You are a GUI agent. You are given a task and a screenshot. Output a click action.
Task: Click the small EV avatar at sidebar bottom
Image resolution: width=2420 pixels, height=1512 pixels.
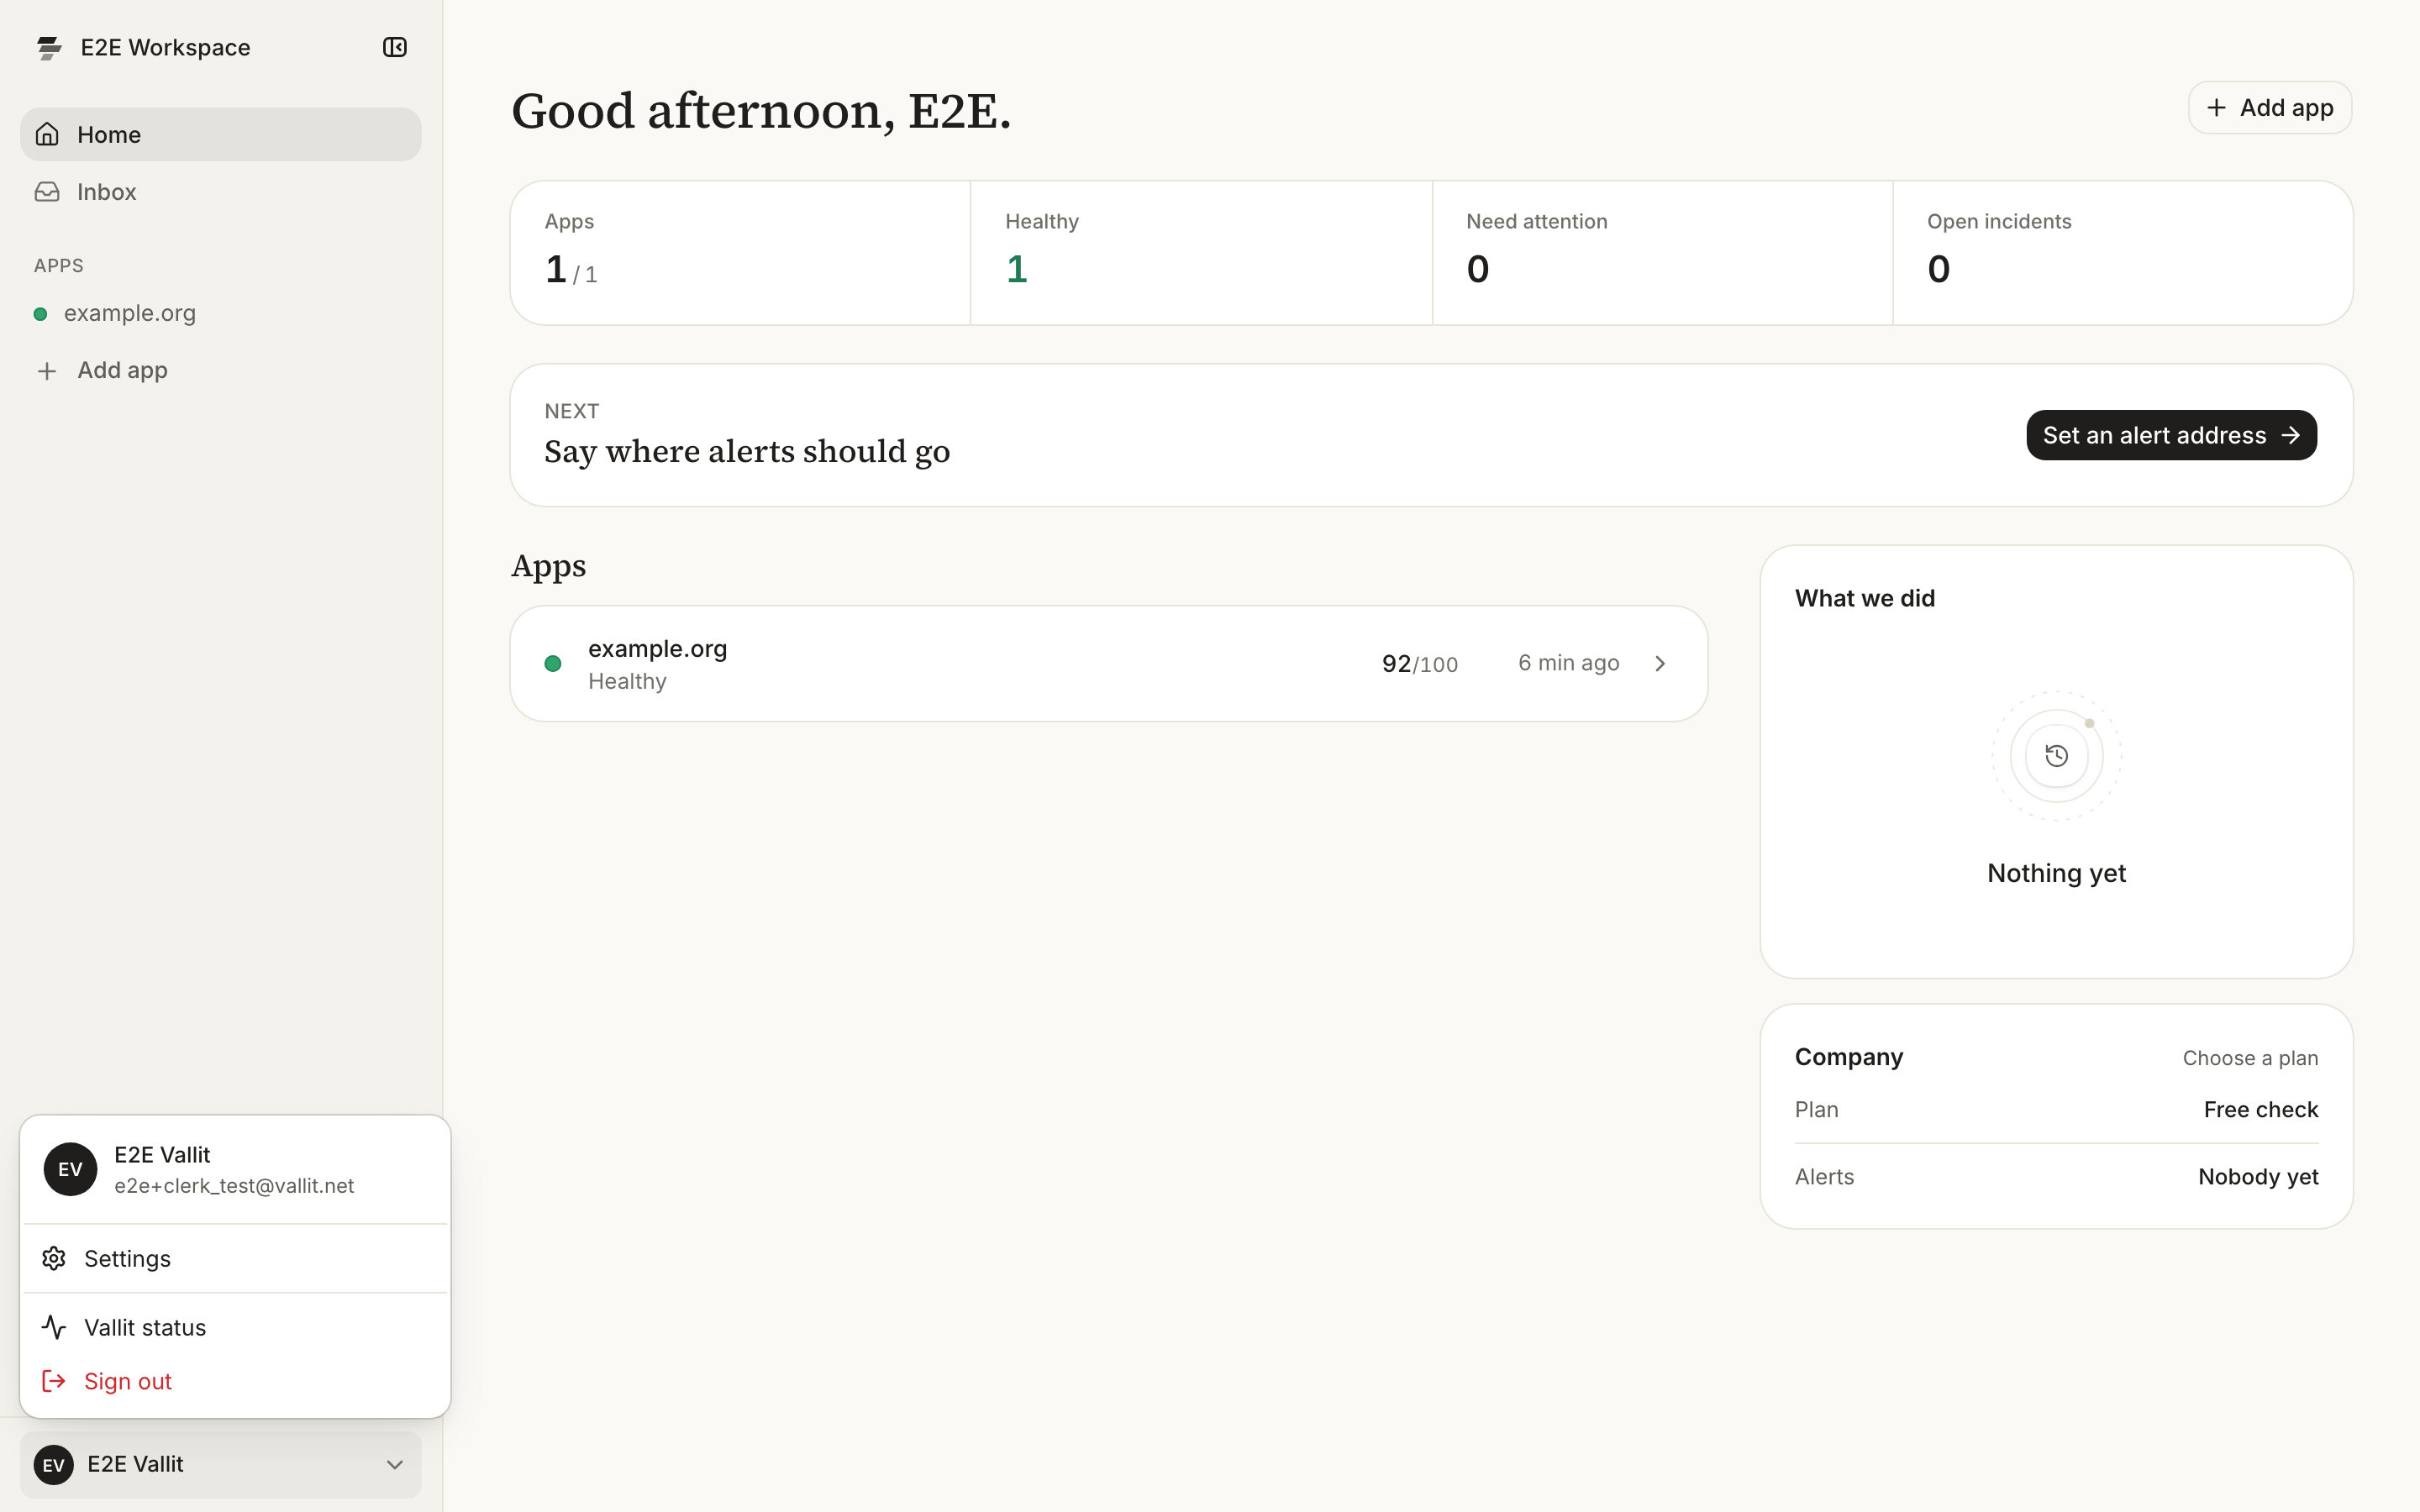54,1465
